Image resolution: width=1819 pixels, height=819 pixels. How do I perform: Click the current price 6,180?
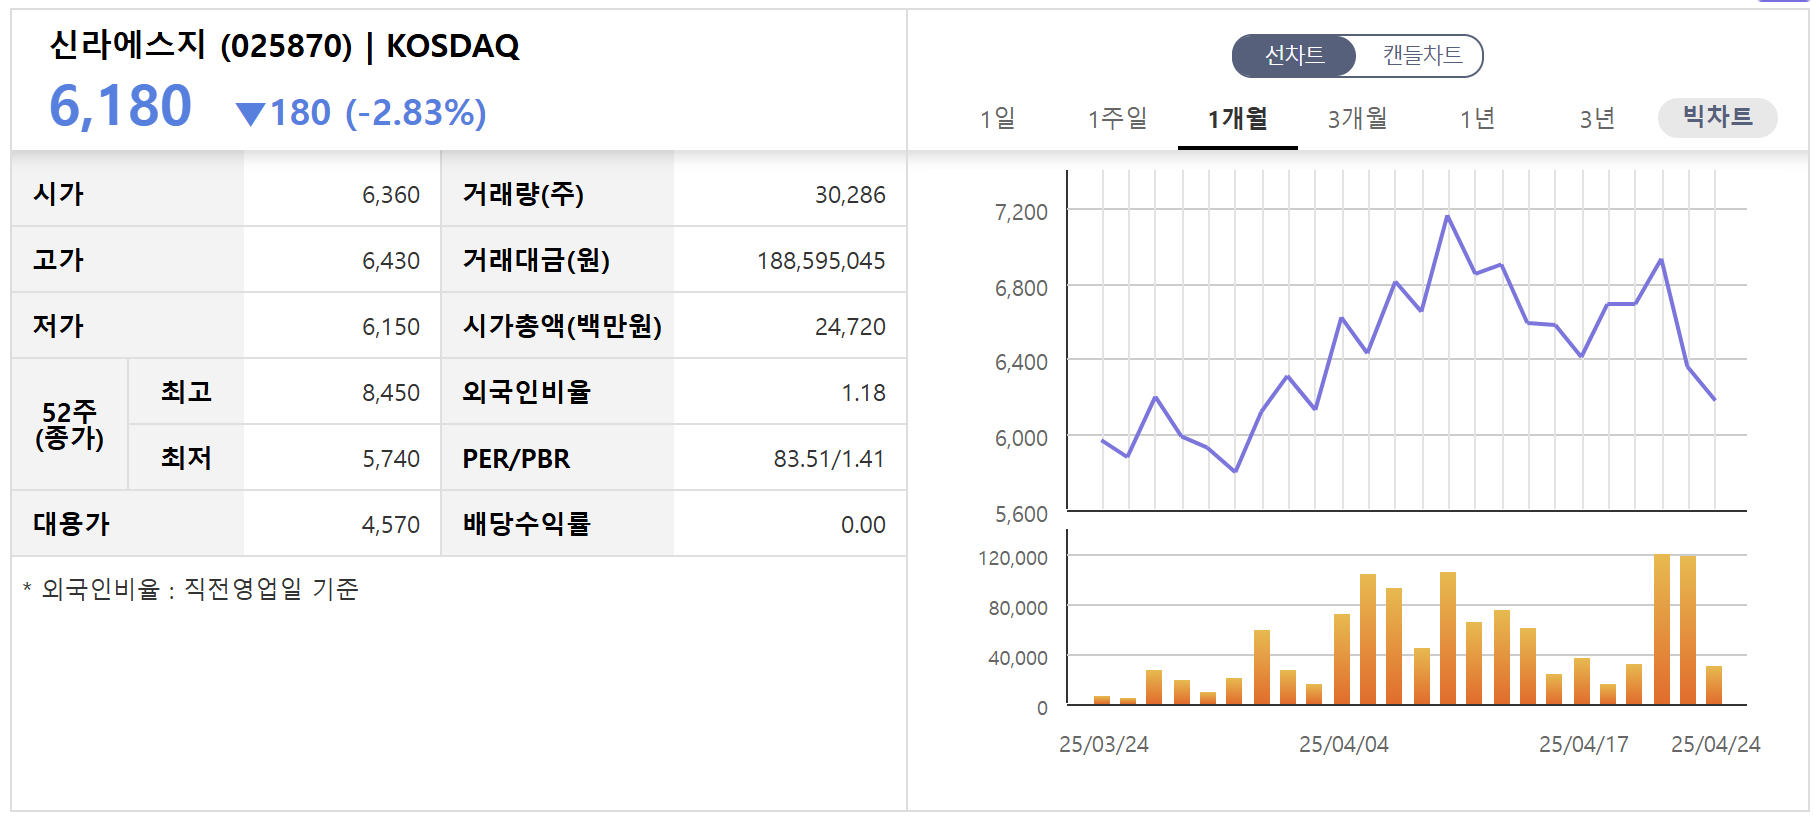[x=120, y=106]
